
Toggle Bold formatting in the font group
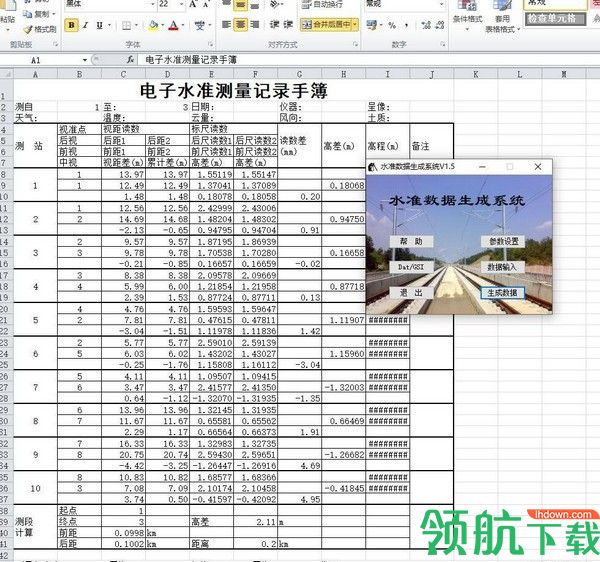71,25
